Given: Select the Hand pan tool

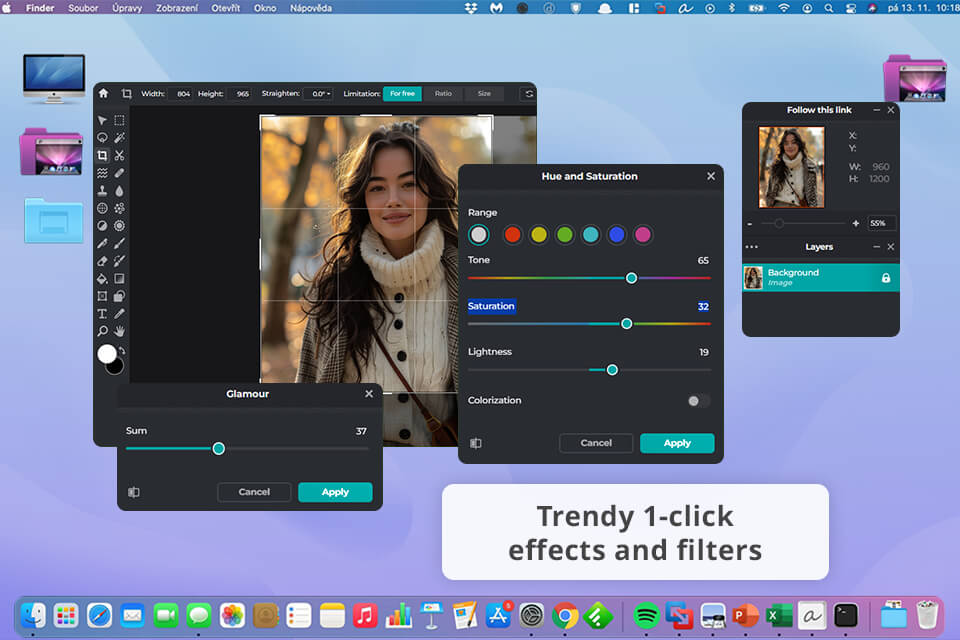Looking at the screenshot, I should [119, 331].
